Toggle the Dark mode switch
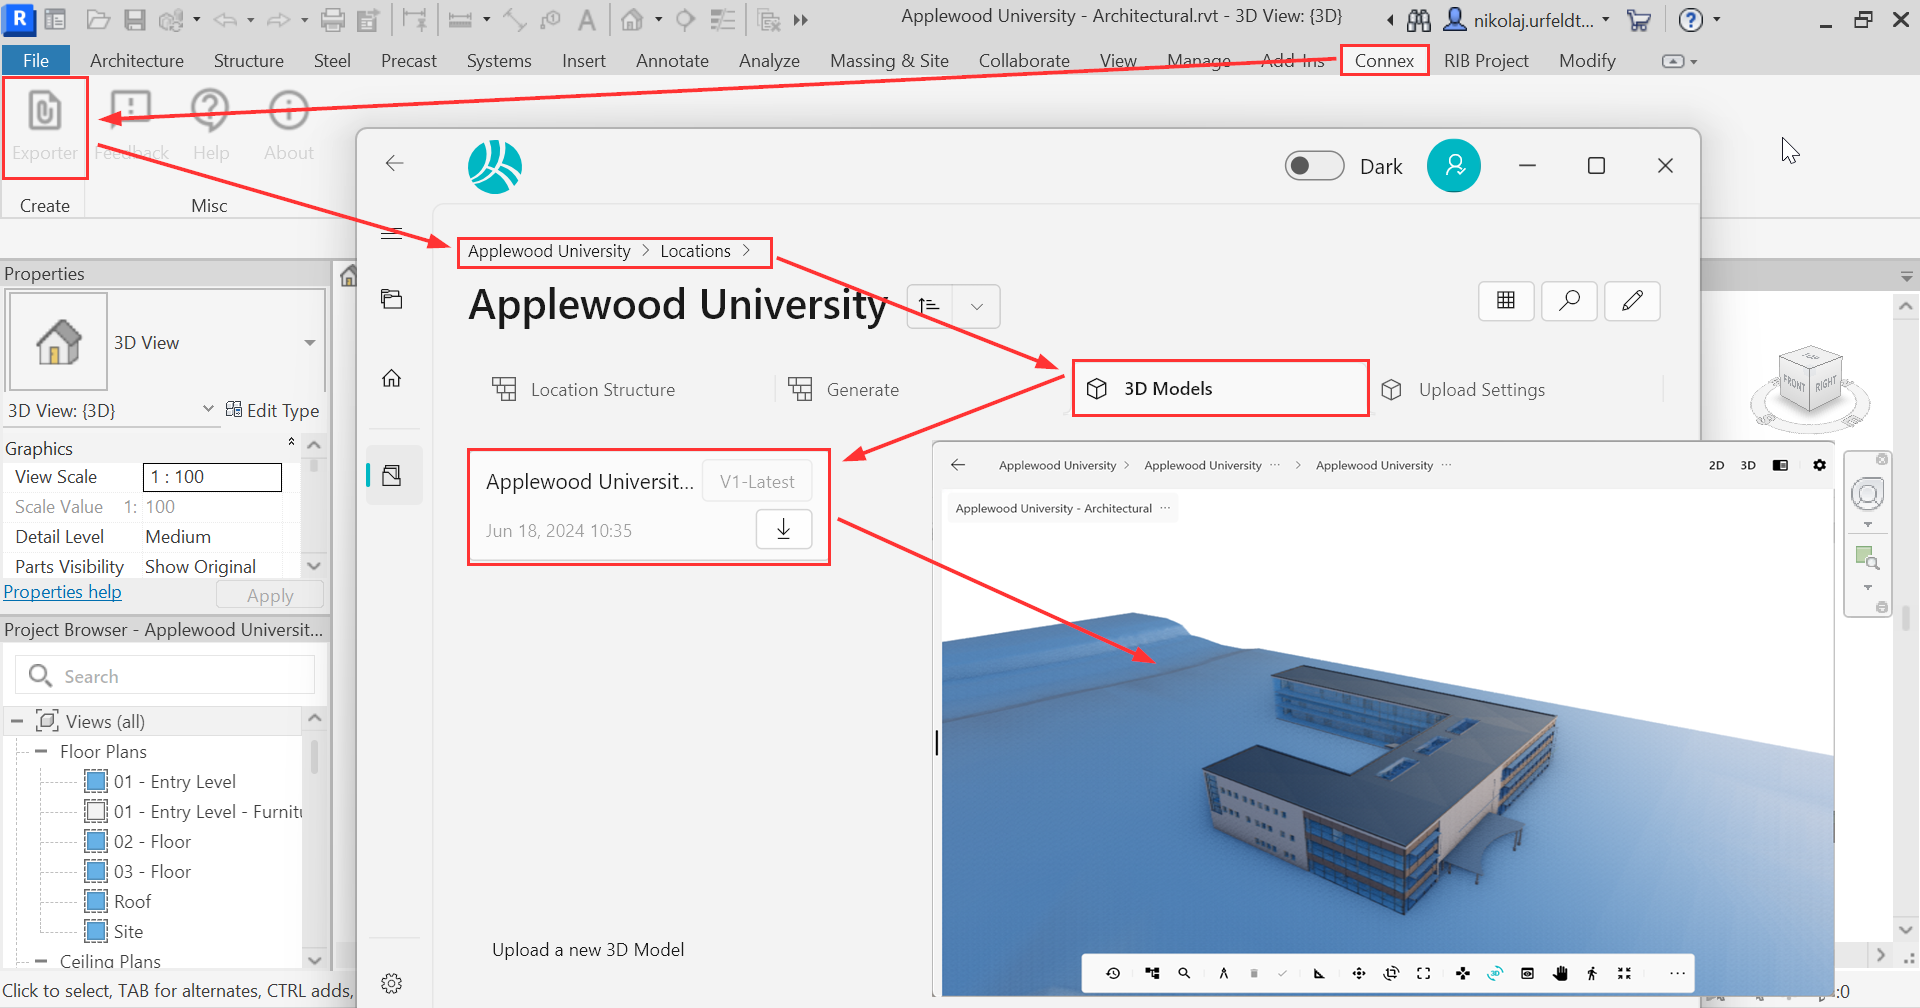This screenshot has height=1008, width=1920. pos(1314,166)
